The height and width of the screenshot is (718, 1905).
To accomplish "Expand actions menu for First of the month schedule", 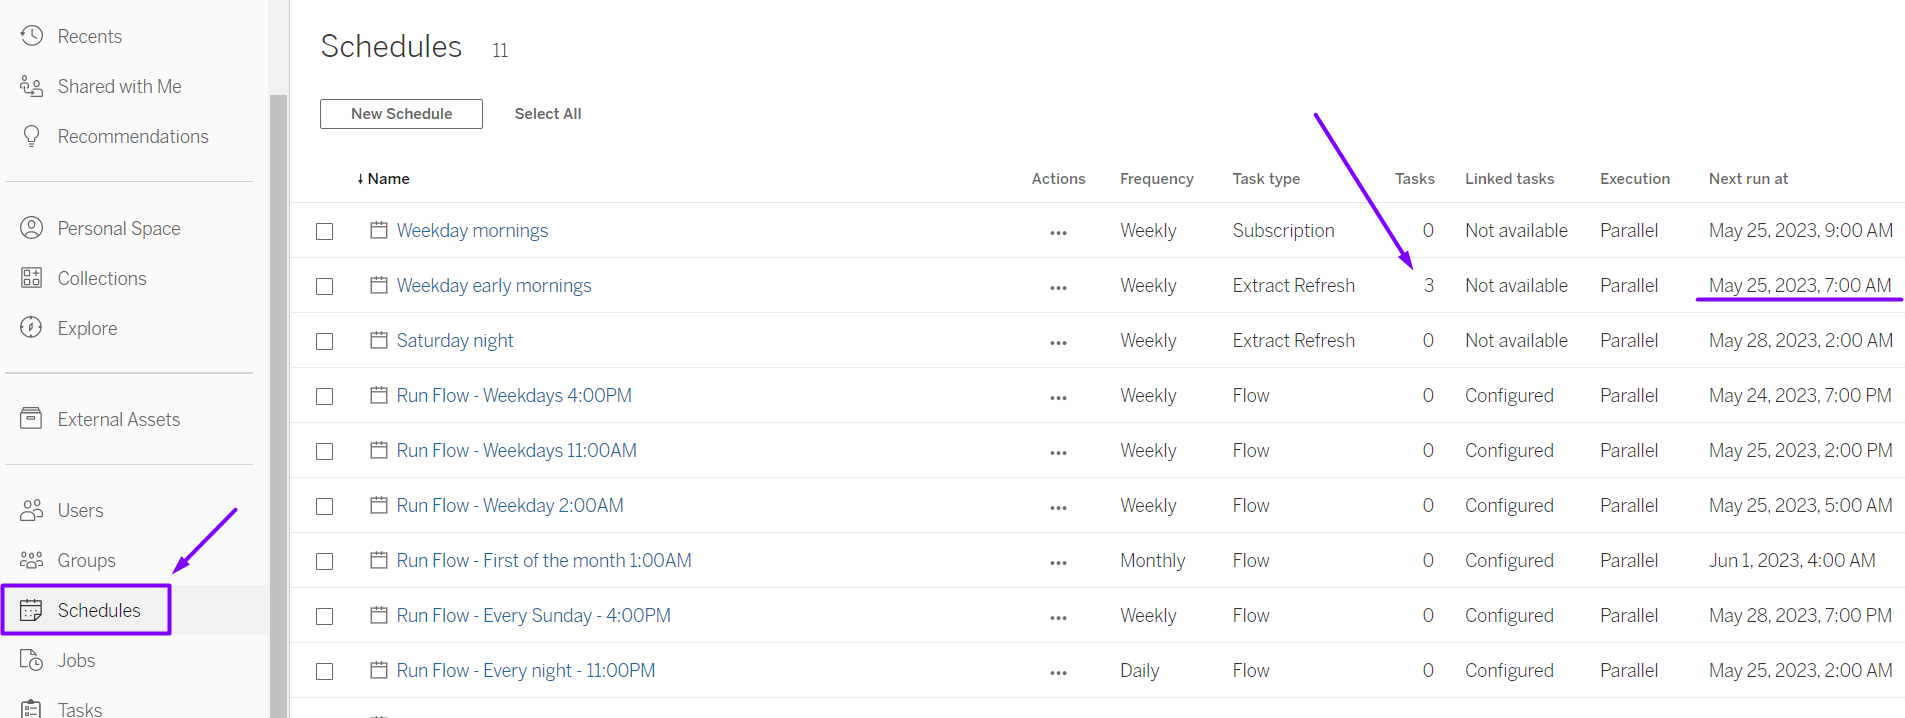I will tap(1058, 562).
